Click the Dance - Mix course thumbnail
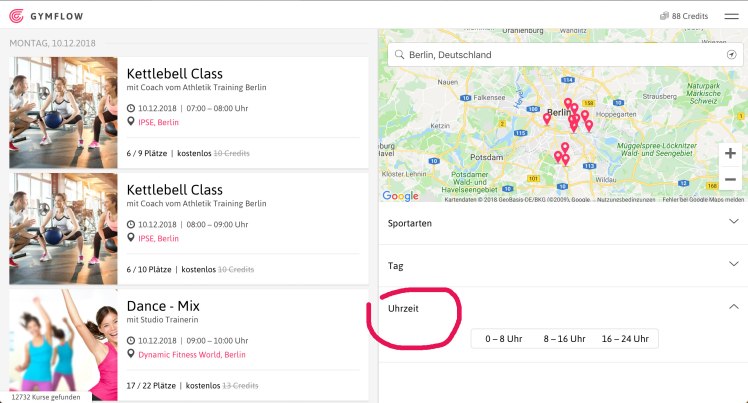 click(63, 344)
